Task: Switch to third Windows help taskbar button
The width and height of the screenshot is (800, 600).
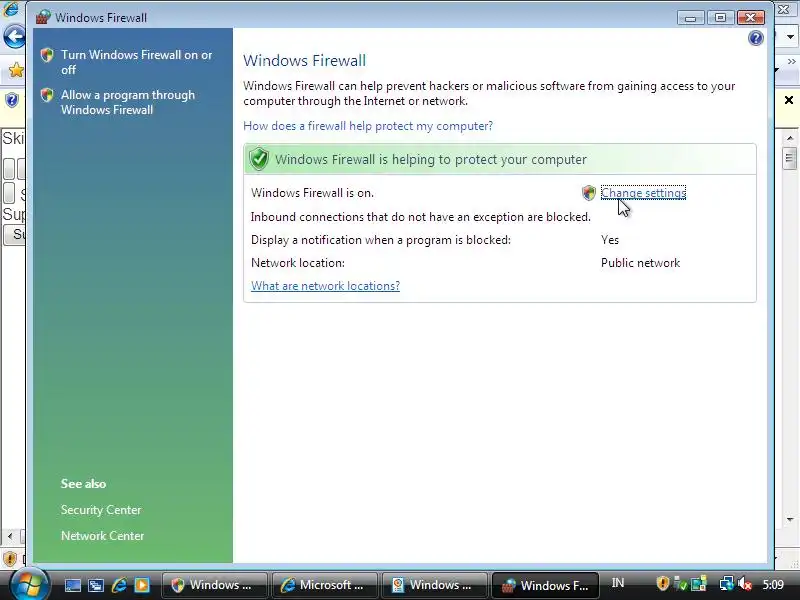Action: pos(435,585)
